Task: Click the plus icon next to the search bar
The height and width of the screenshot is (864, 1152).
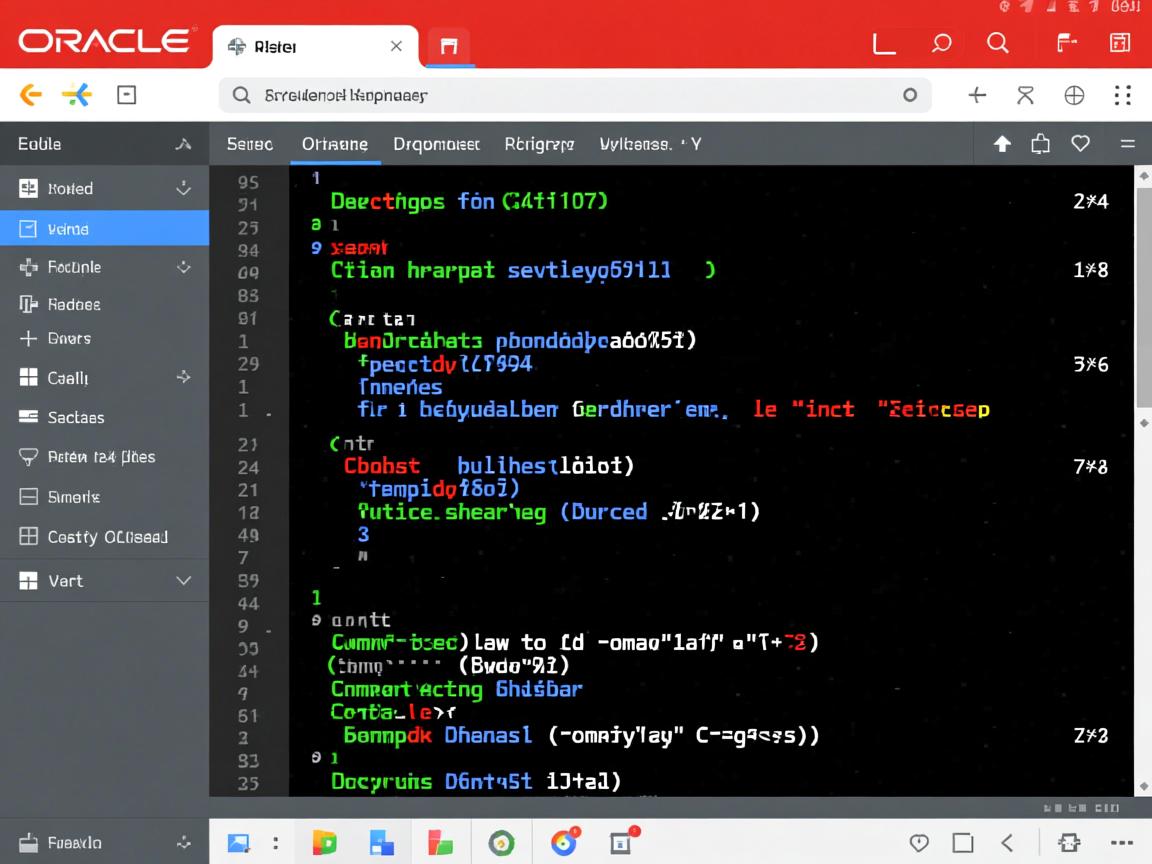Action: pos(977,95)
